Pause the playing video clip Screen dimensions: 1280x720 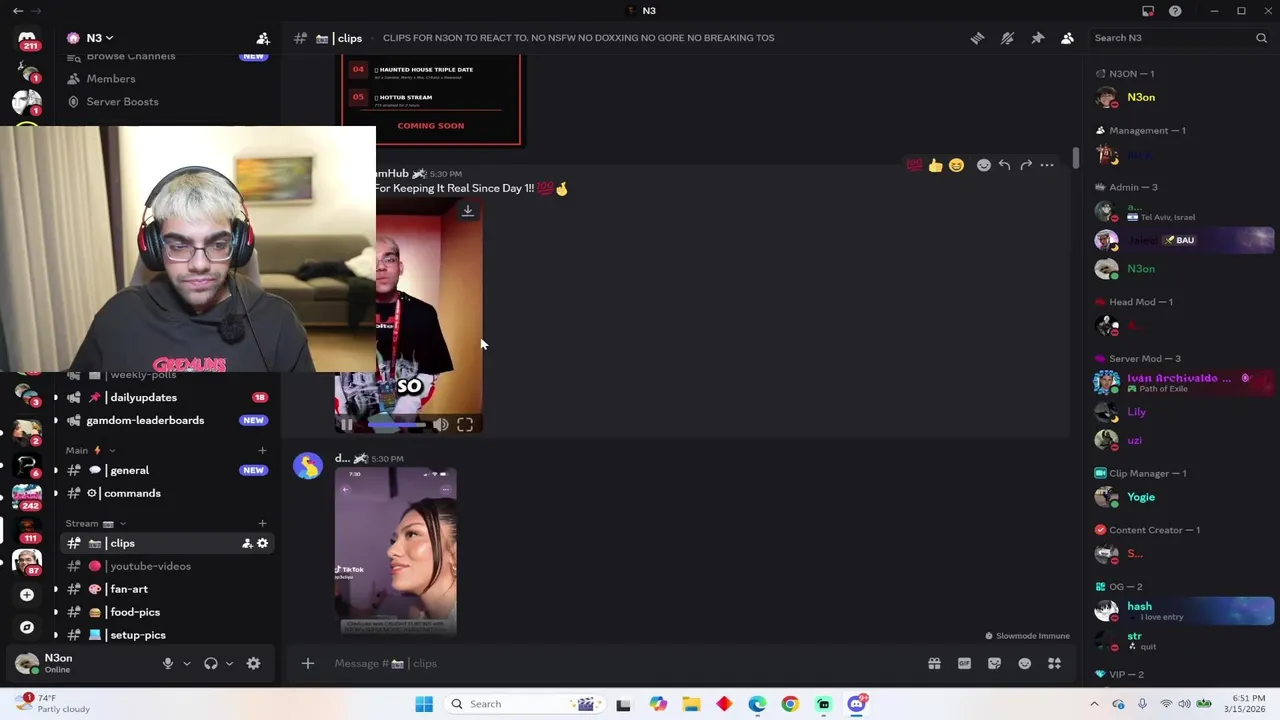[346, 425]
